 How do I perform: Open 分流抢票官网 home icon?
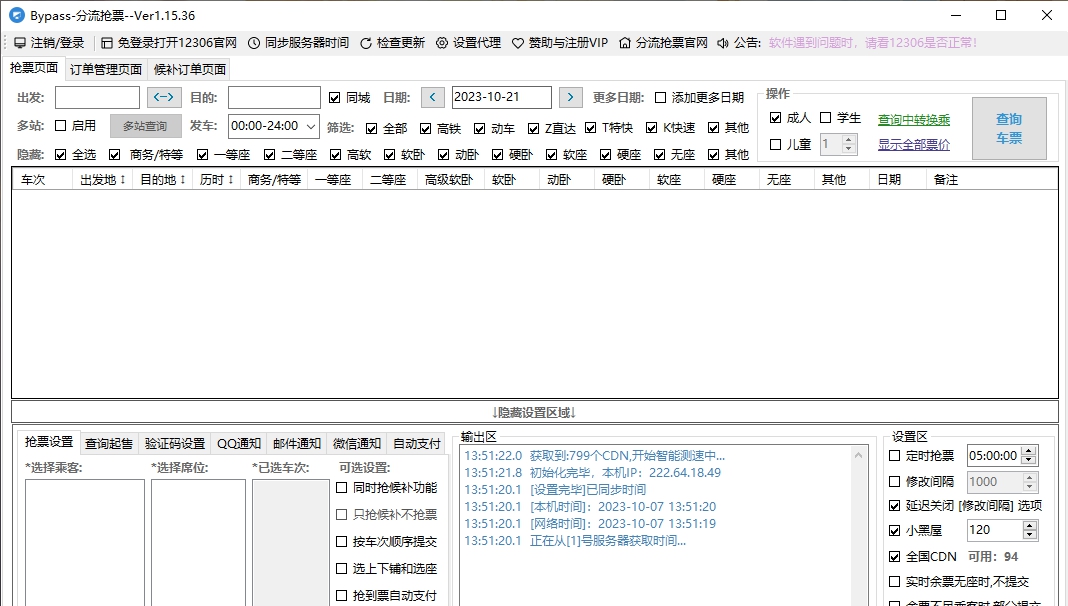[625, 43]
